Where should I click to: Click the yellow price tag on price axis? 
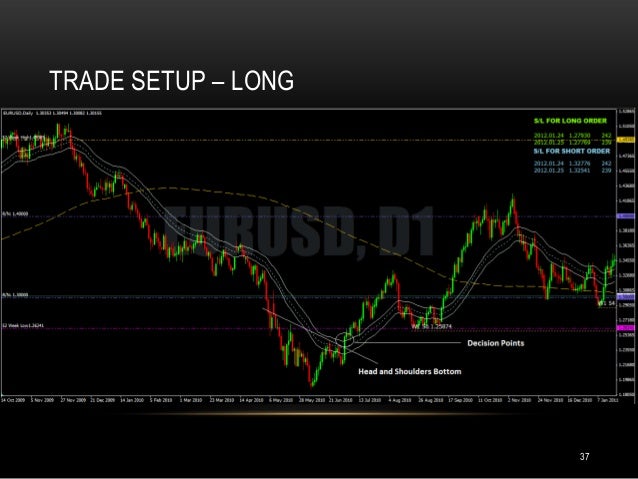[x=626, y=140]
